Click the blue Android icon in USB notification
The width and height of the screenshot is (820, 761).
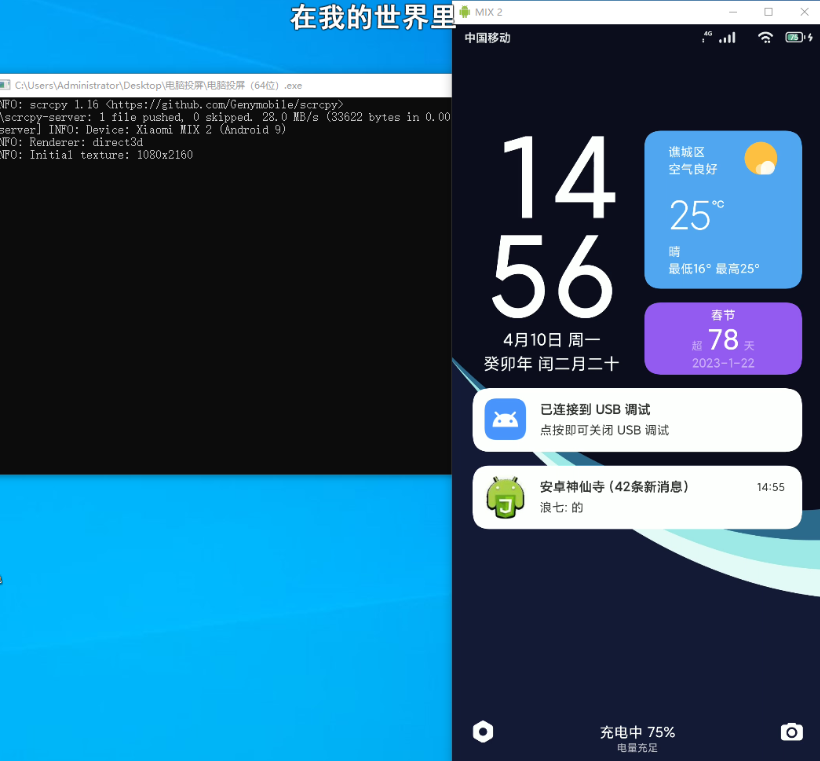pos(505,419)
